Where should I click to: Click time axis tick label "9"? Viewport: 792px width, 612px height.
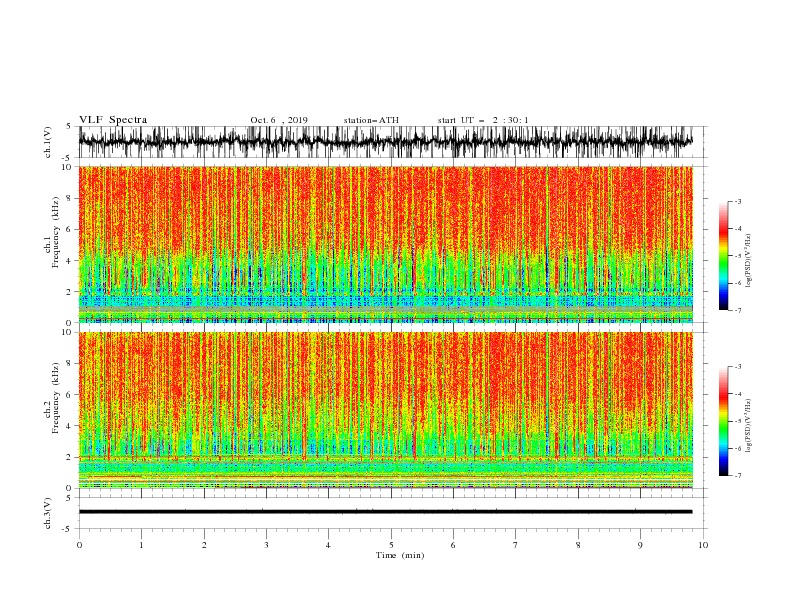(640, 545)
